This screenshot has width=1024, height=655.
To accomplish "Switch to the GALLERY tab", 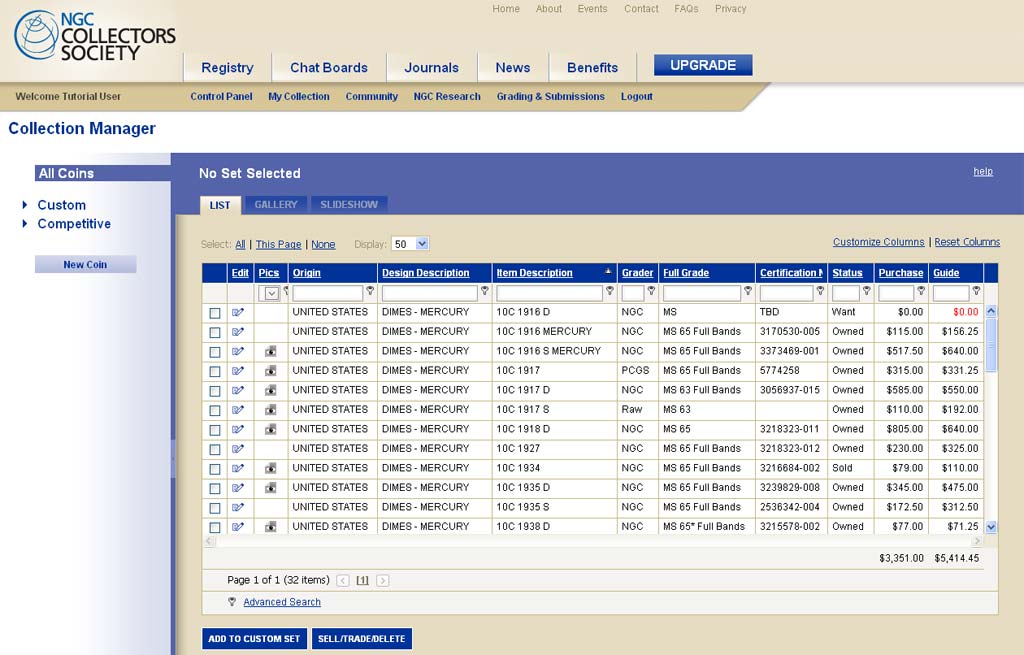I will tap(276, 204).
